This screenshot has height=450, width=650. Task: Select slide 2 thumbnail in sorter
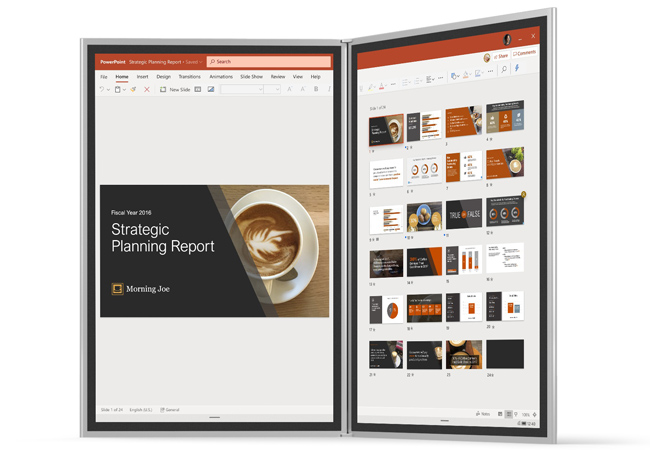[x=424, y=126]
